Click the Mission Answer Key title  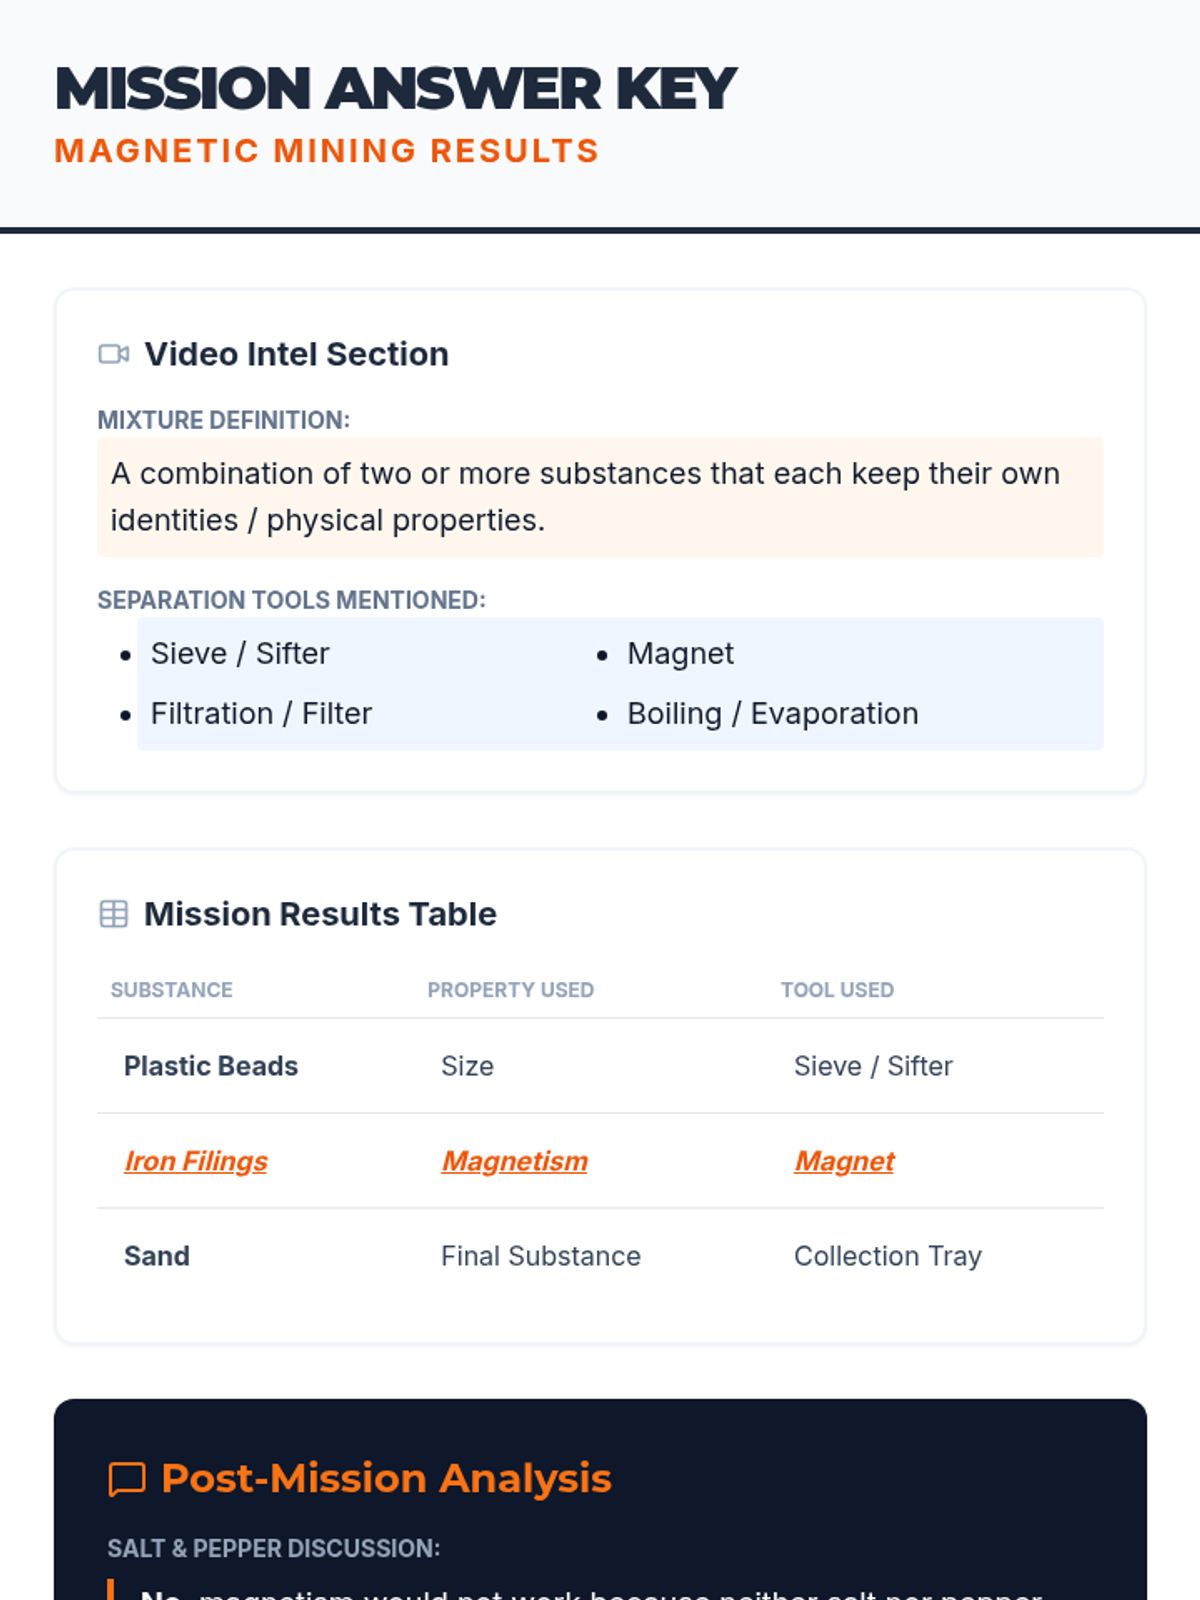[x=396, y=89]
